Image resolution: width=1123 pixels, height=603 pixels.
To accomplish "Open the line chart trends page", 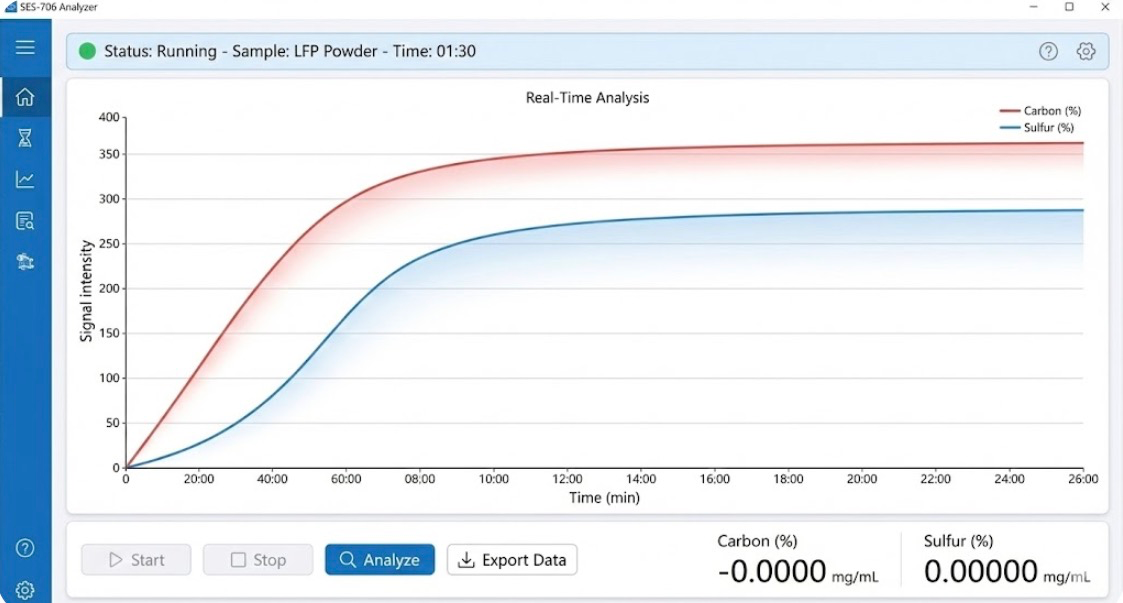I will [x=25, y=180].
